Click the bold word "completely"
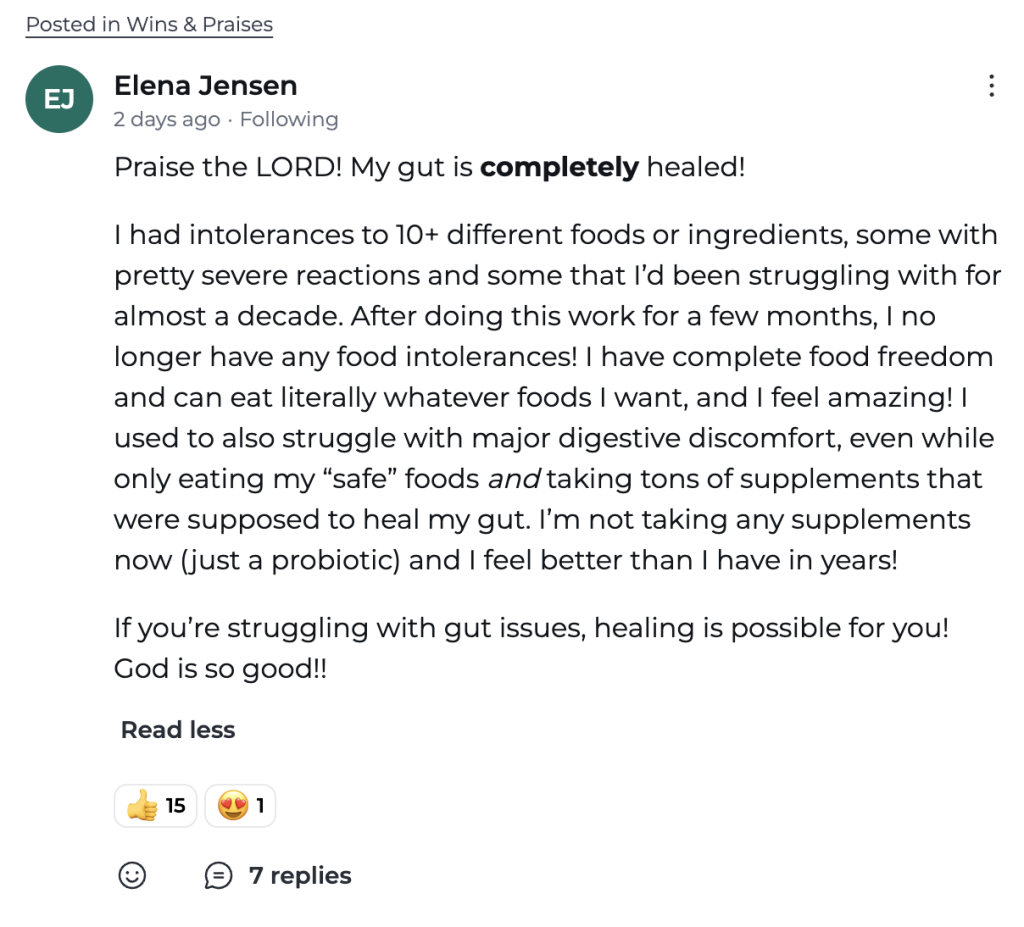This screenshot has height=927, width=1024. [559, 167]
